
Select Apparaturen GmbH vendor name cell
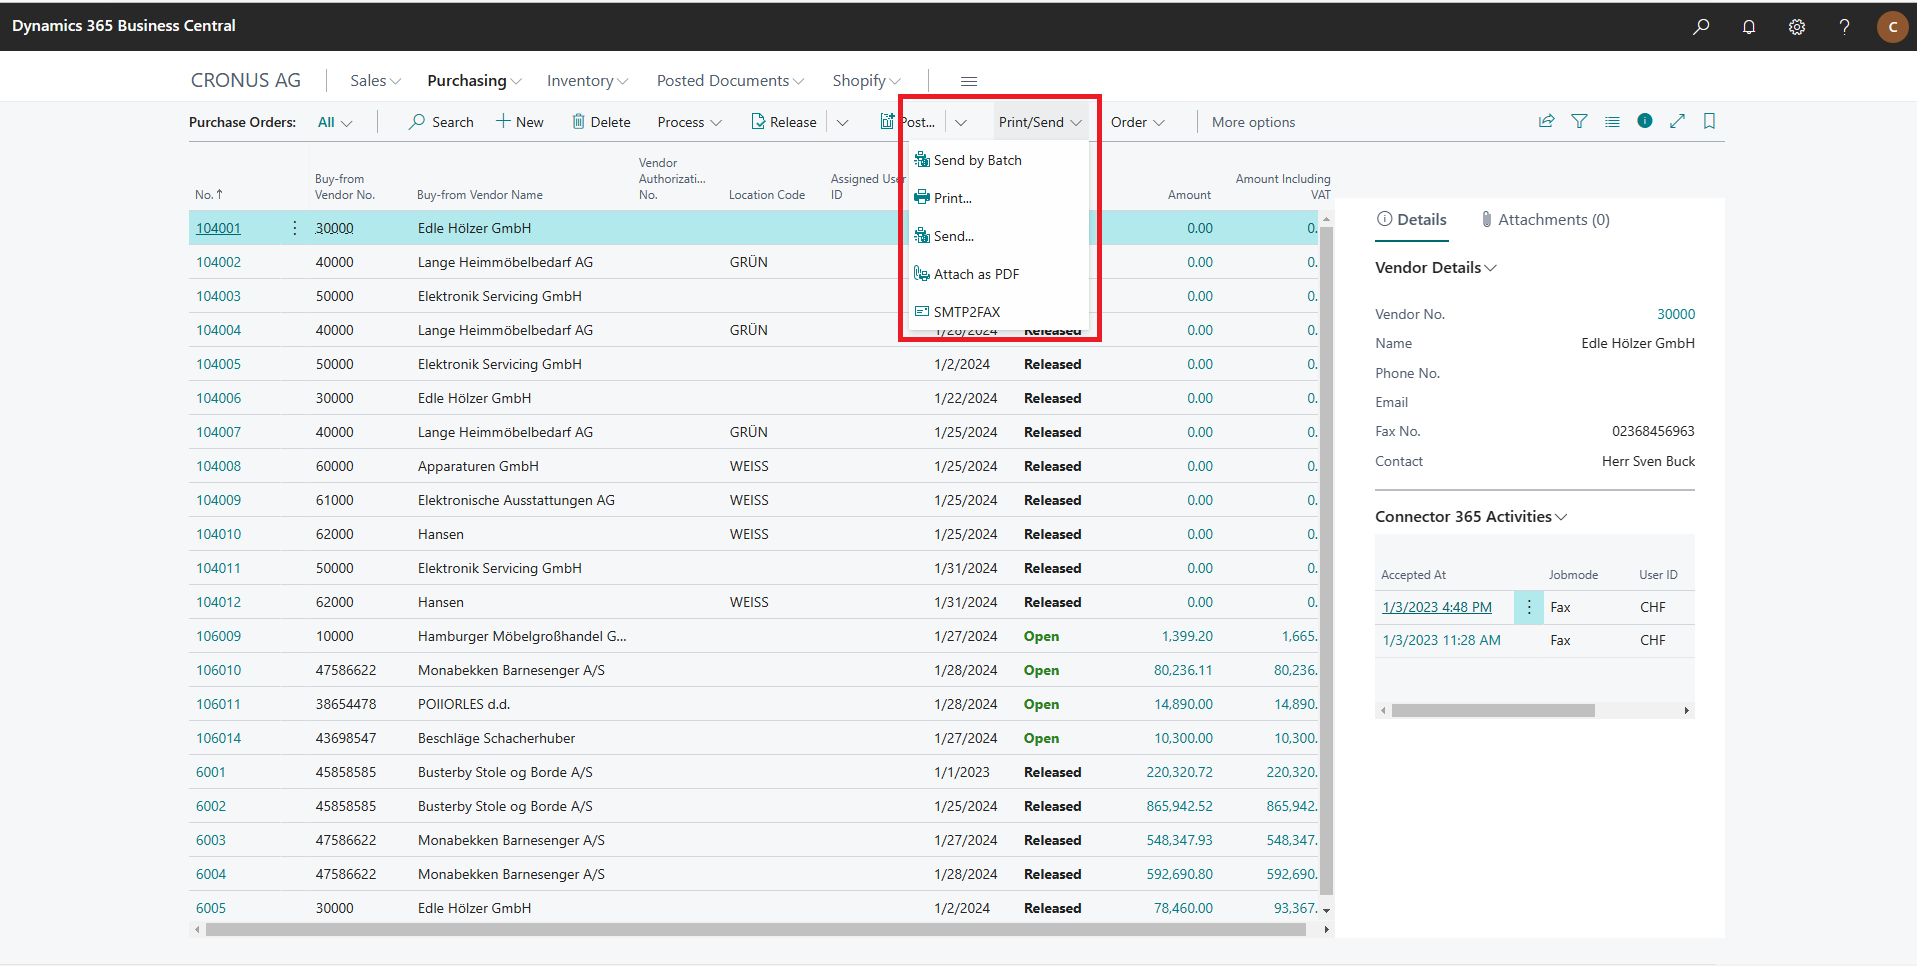(x=478, y=466)
